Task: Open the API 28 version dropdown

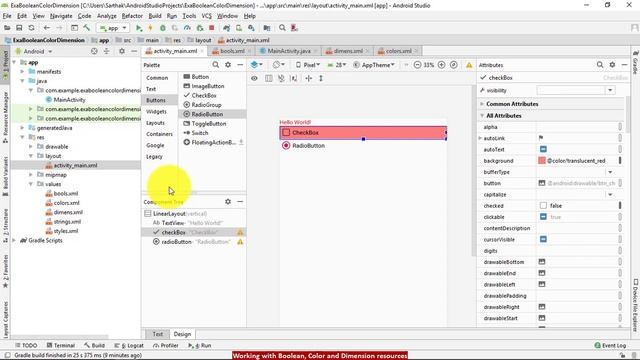Action: tap(337, 65)
